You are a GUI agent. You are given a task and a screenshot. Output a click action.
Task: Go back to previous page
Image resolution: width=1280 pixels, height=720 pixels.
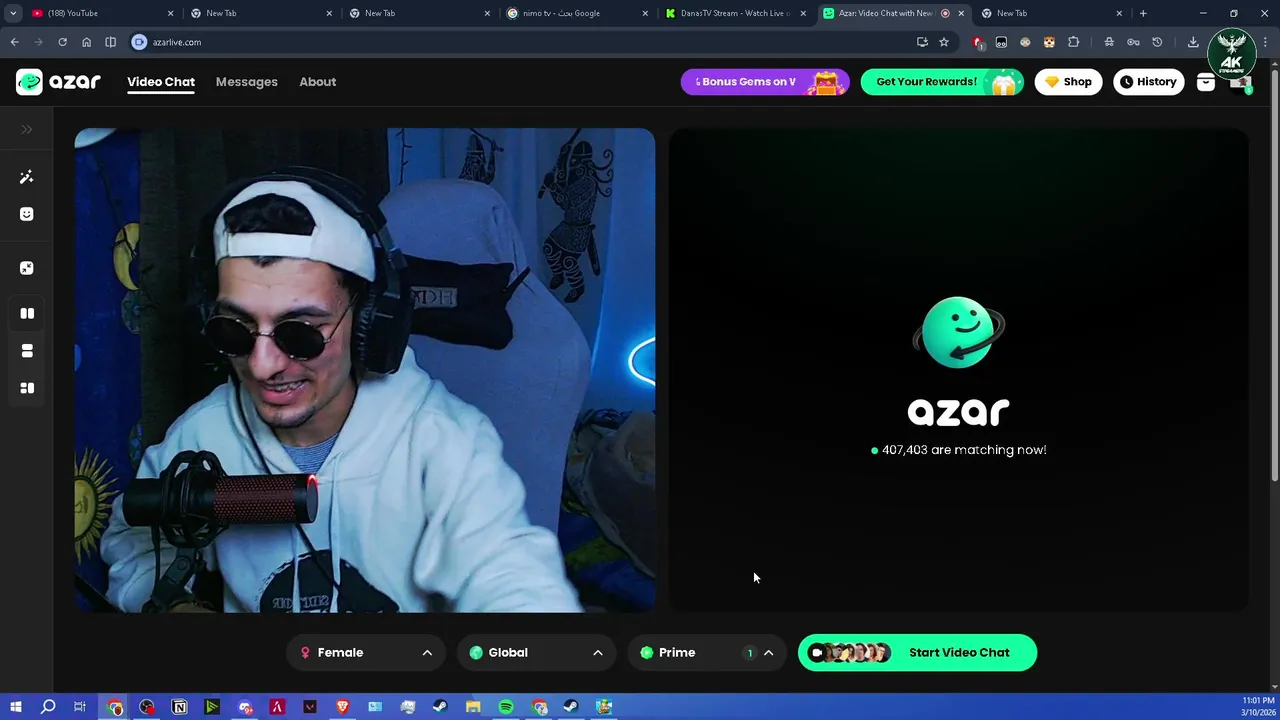tap(14, 42)
